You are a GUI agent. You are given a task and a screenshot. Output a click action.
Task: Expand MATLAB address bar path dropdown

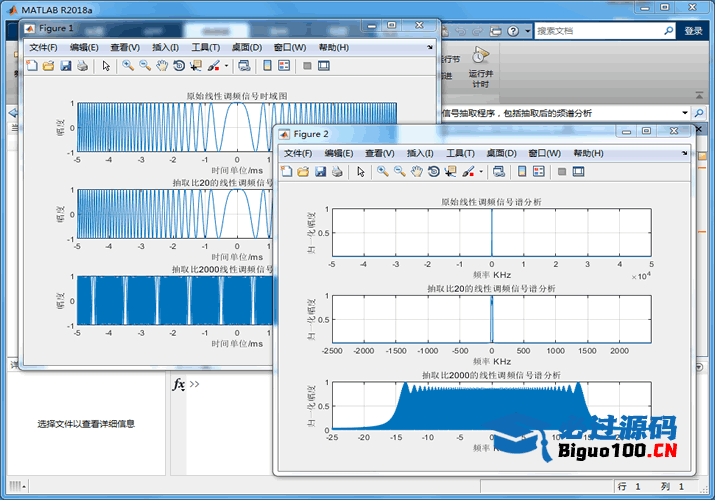pos(684,113)
